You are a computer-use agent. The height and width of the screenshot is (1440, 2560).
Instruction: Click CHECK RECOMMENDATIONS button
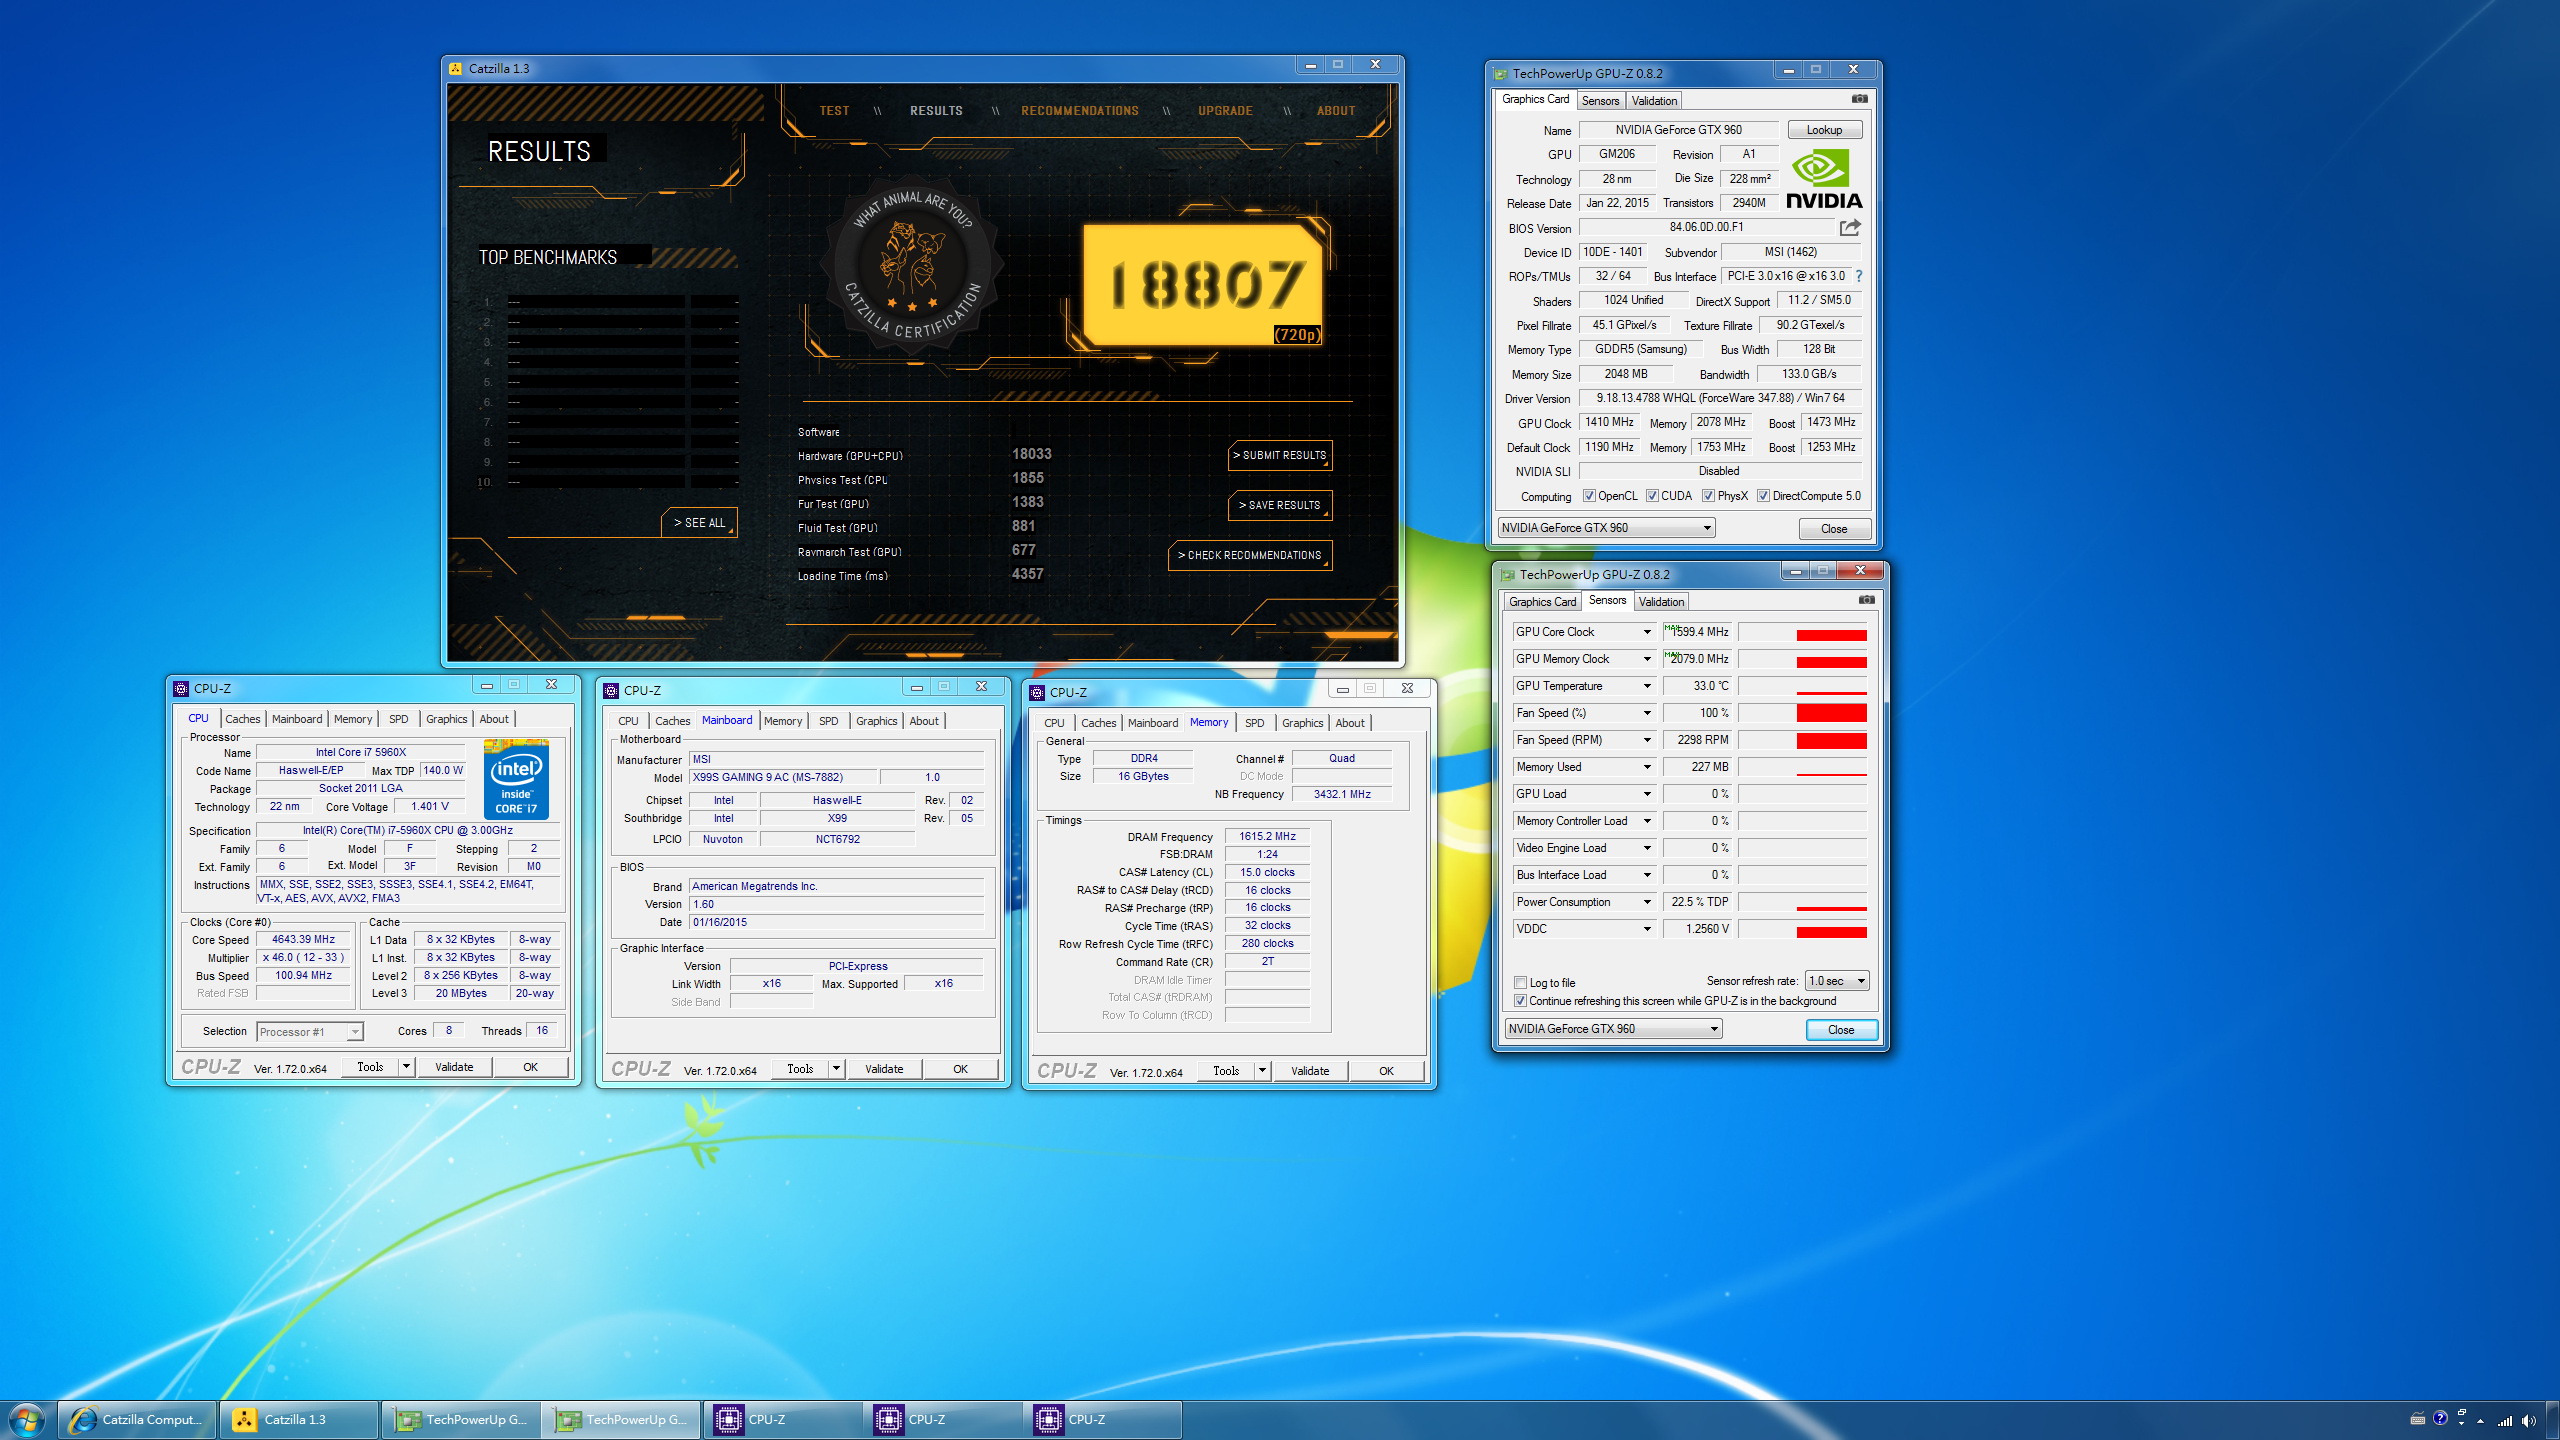coord(1249,555)
